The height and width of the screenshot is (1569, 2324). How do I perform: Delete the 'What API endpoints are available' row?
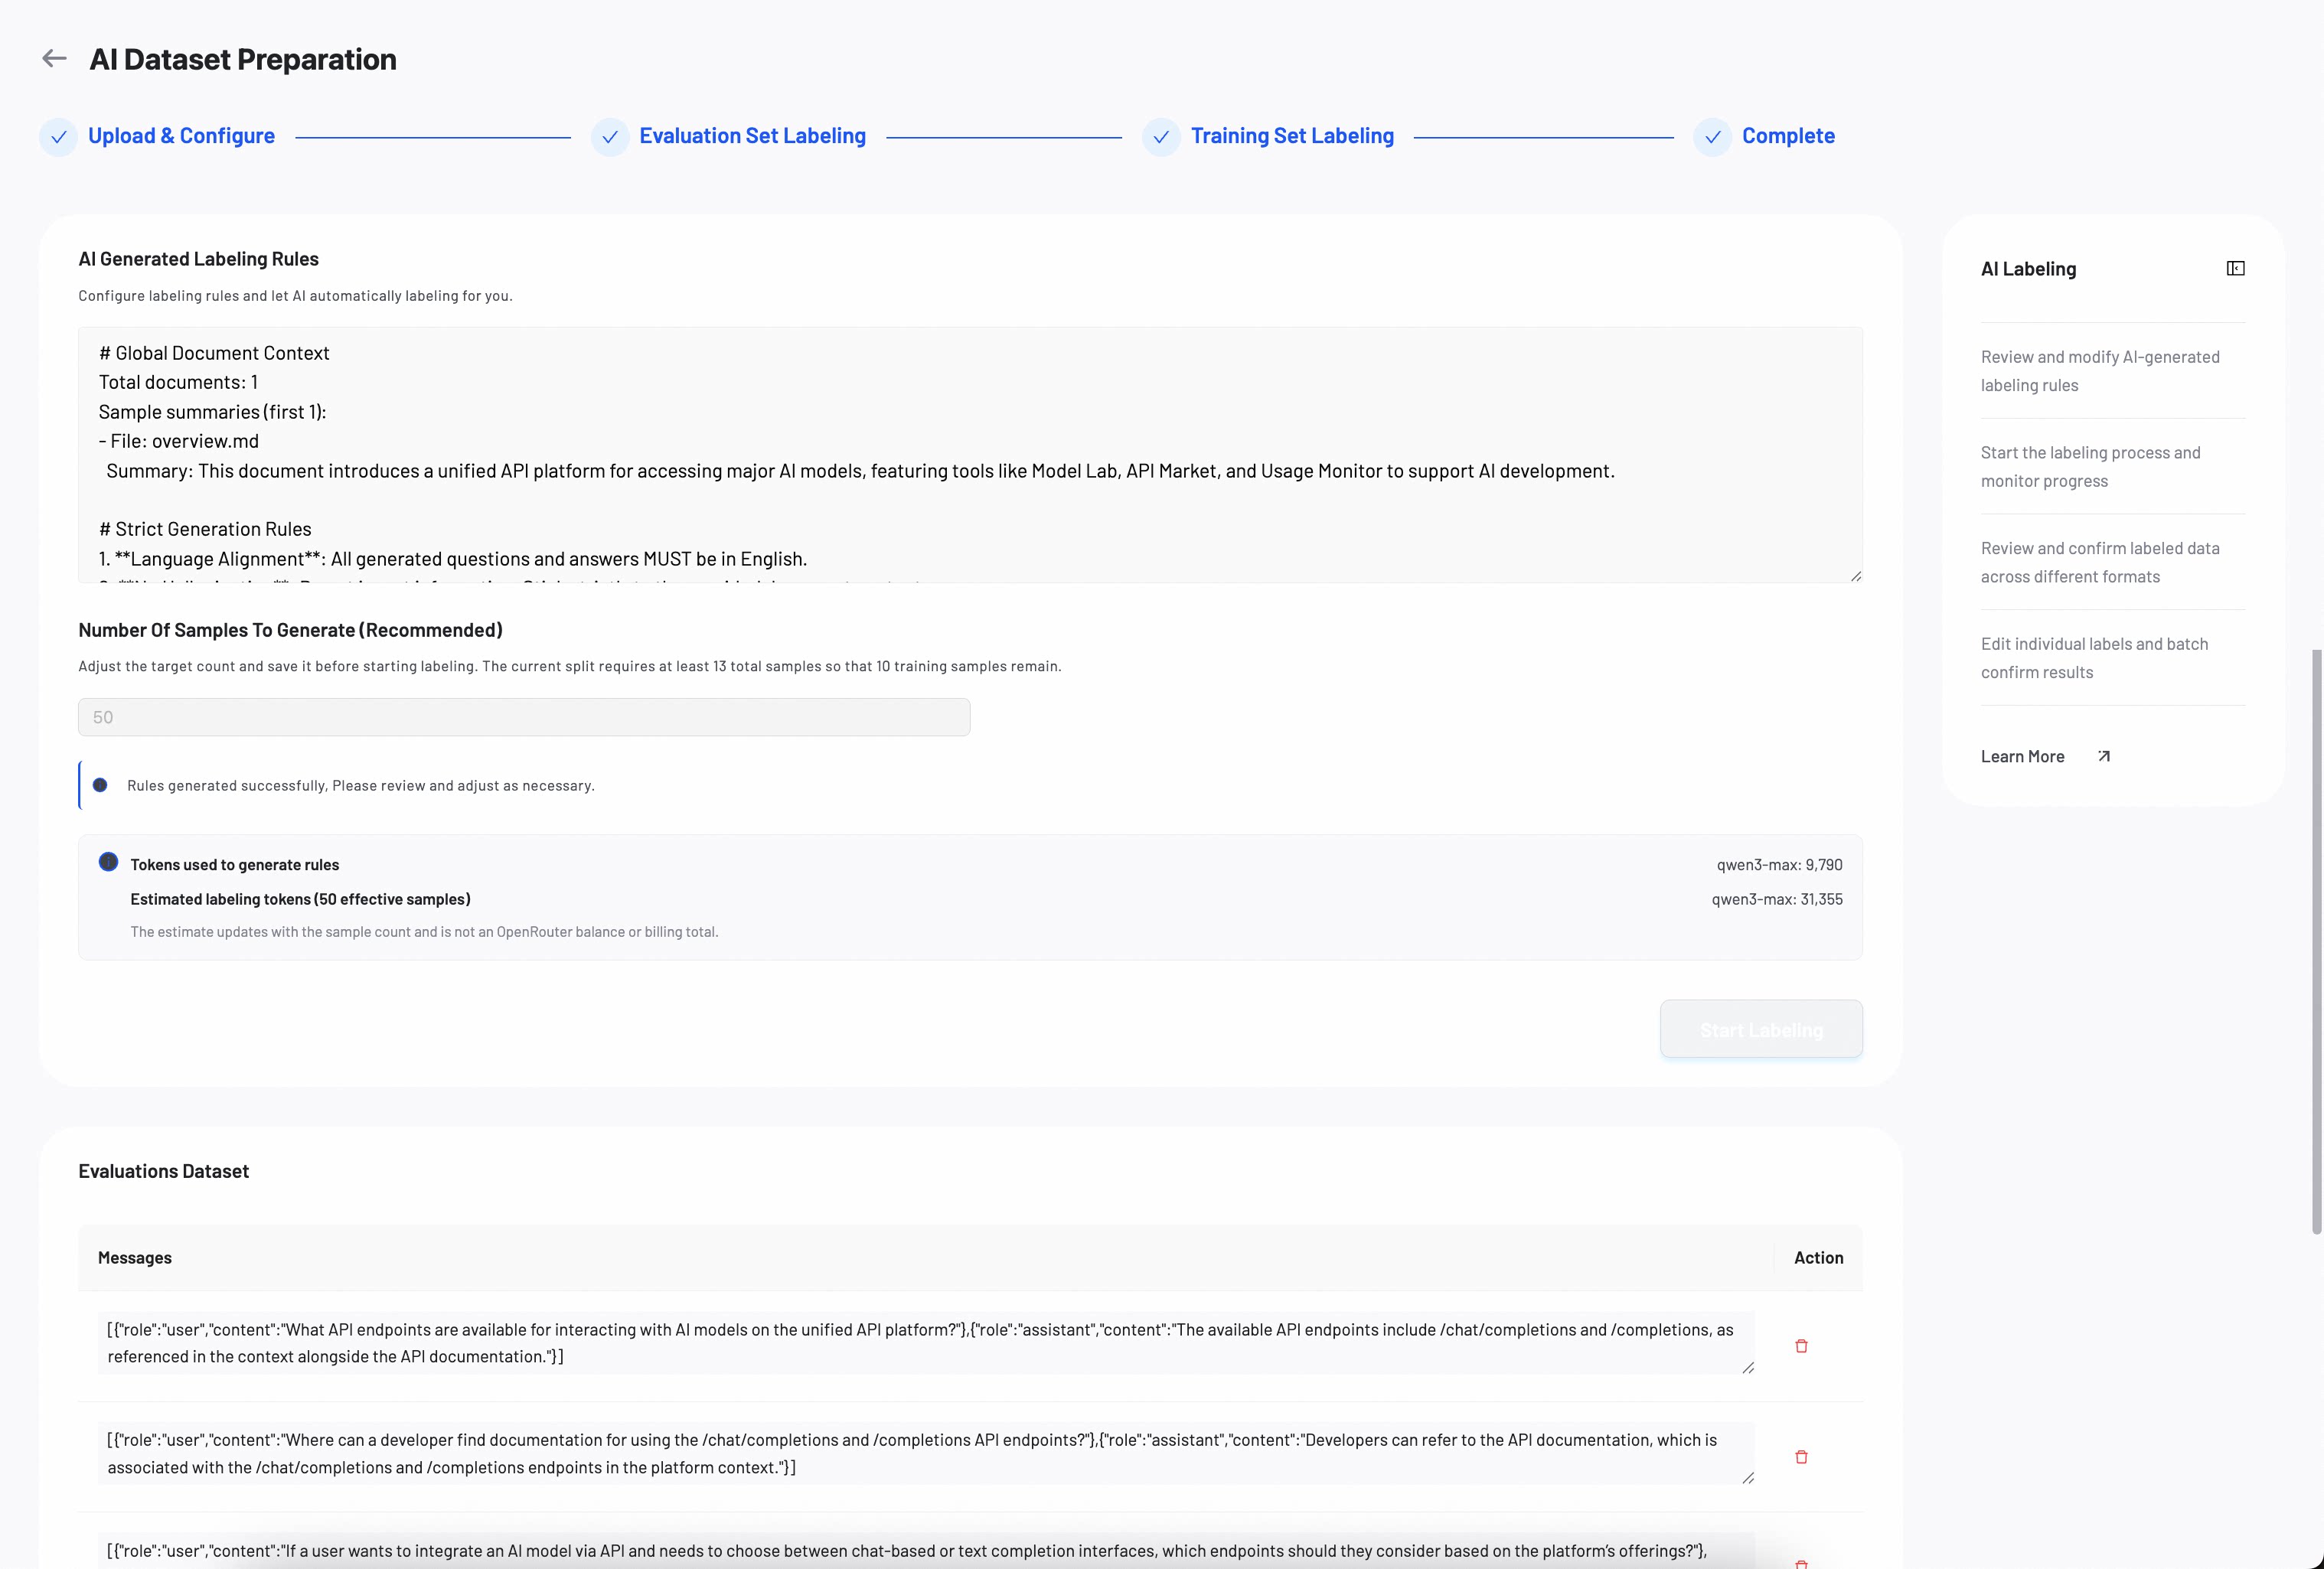[1801, 1346]
